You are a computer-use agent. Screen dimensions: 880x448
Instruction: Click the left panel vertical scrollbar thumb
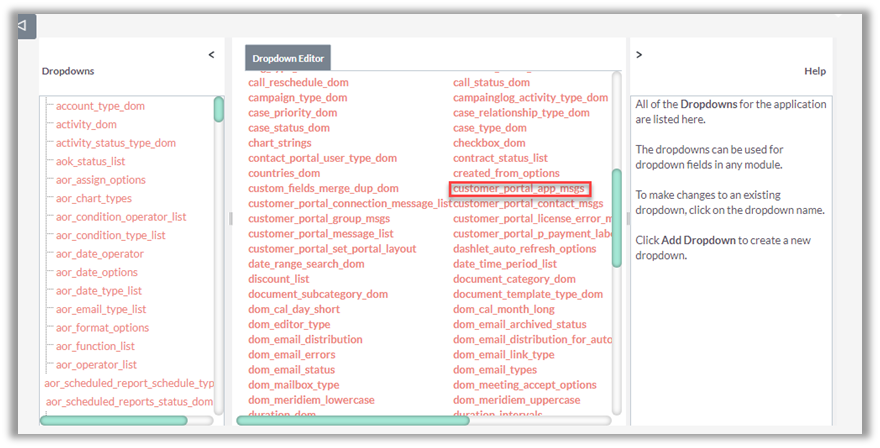tap(219, 110)
